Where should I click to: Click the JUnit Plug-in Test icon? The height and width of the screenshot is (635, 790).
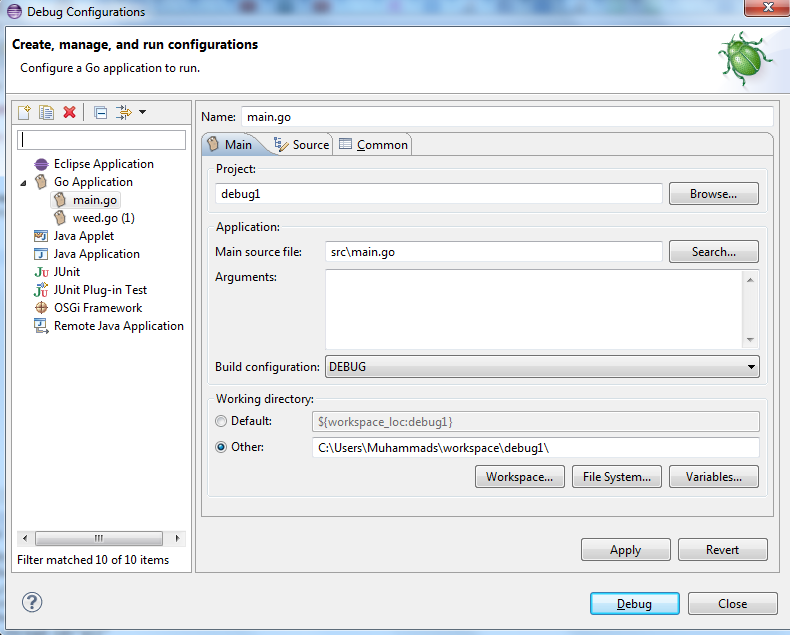coord(41,290)
